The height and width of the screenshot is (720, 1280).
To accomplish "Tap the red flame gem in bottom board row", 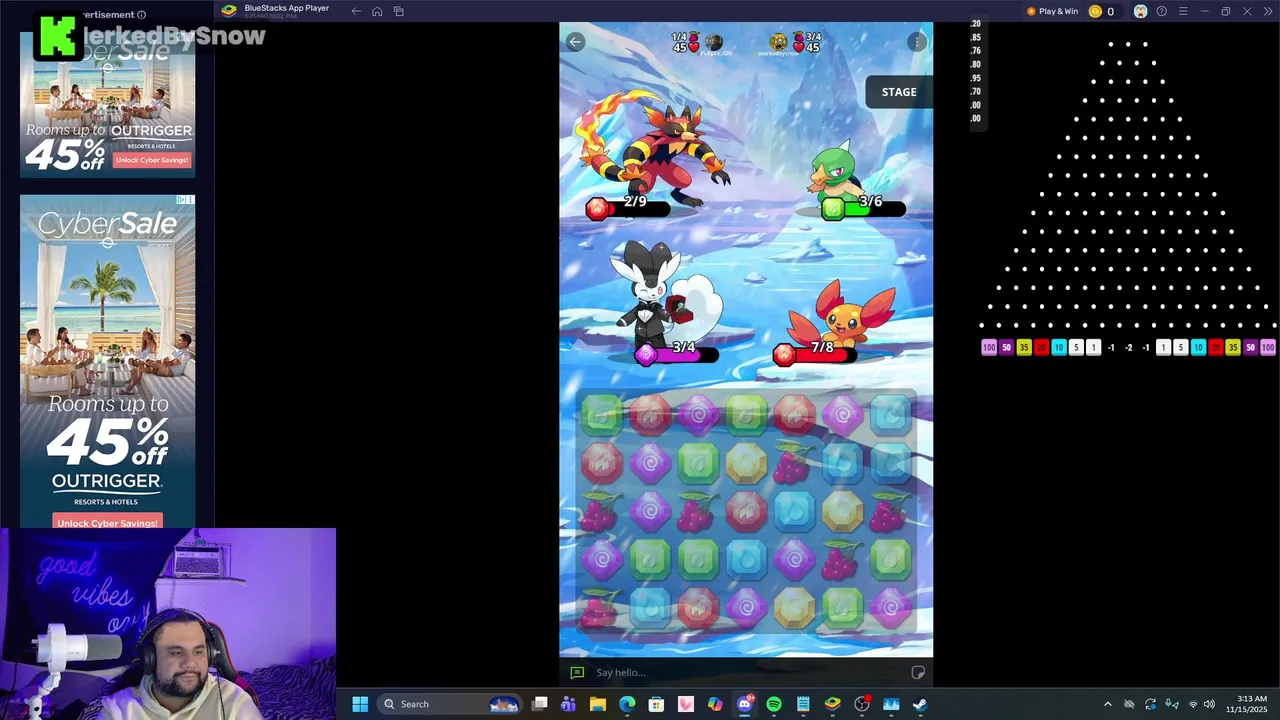I will tap(698, 607).
